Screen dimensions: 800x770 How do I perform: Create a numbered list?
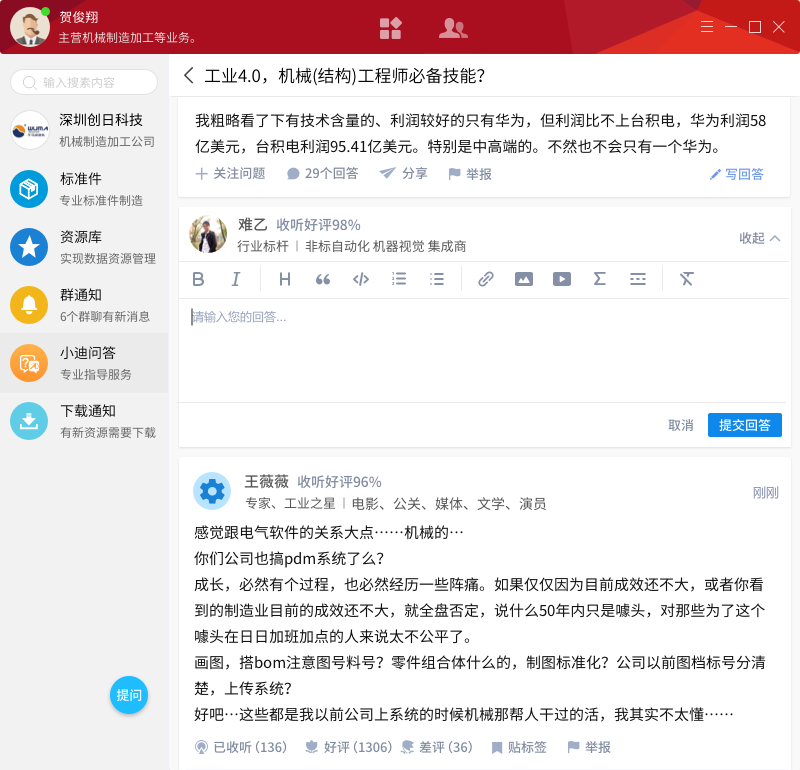pos(398,279)
